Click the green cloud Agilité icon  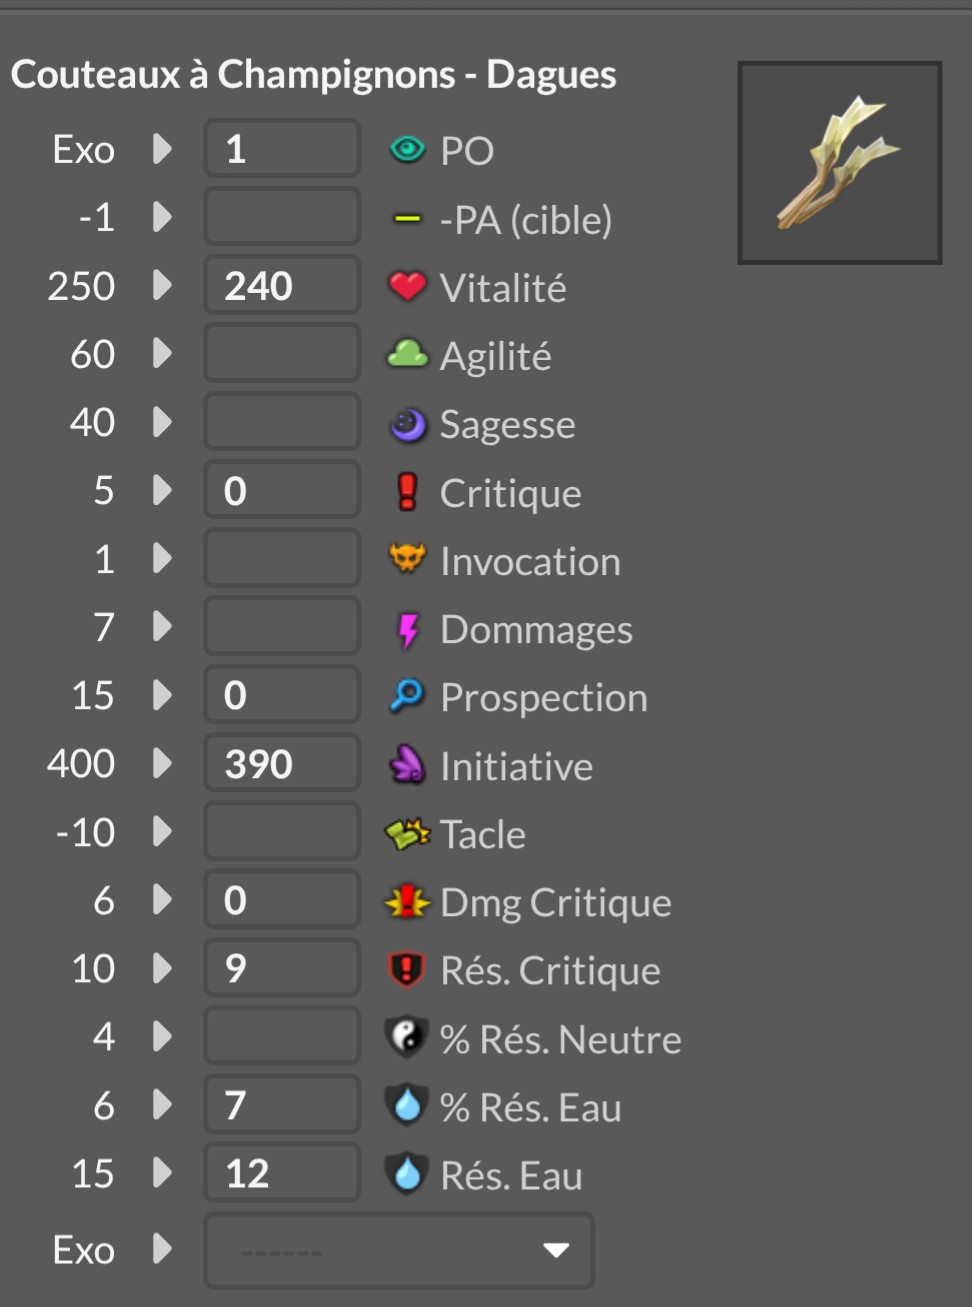(x=407, y=354)
